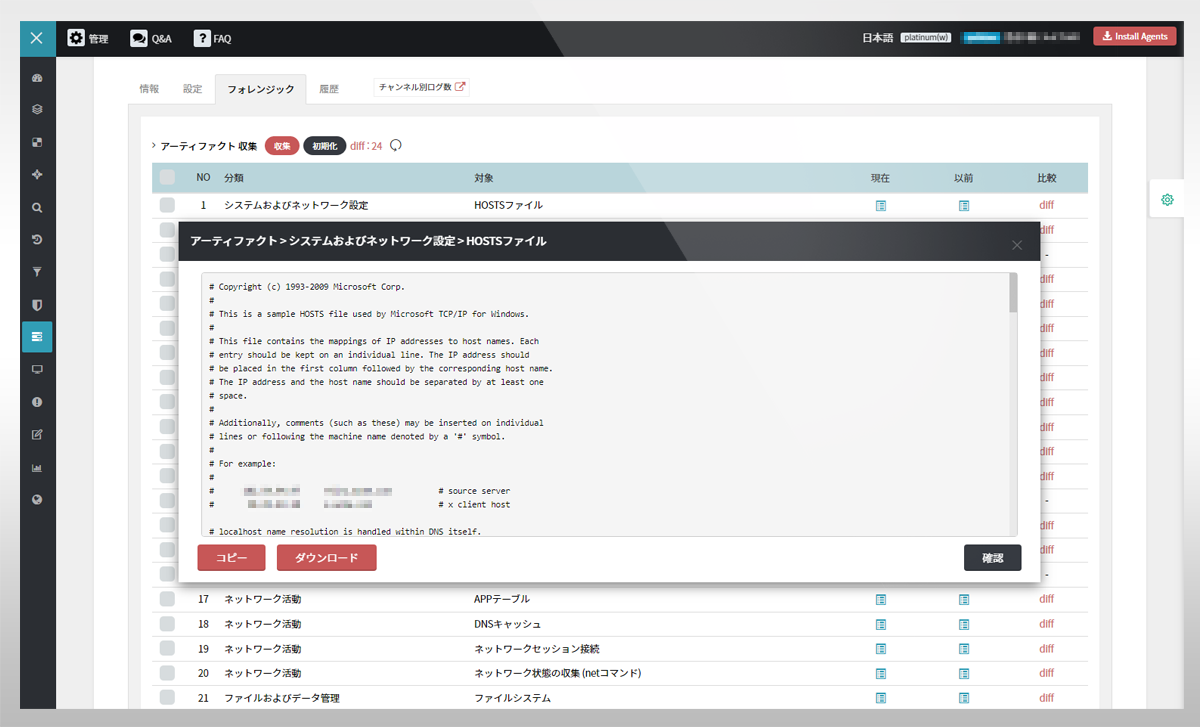Click the filter funnel icon in sidebar
This screenshot has height=727, width=1200.
(x=37, y=272)
